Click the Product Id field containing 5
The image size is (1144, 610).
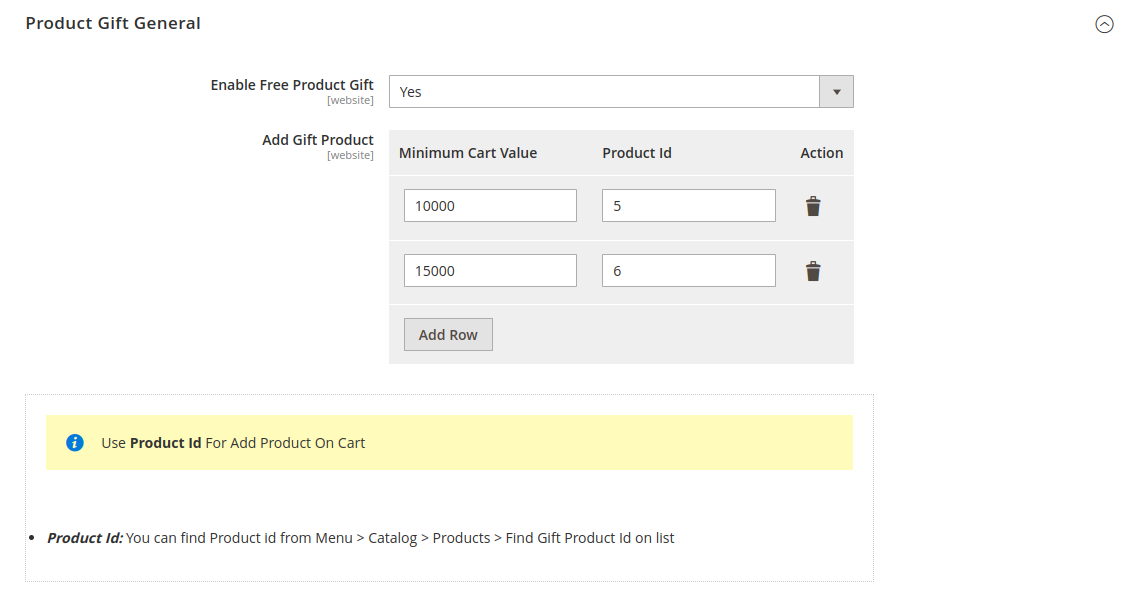coord(688,206)
